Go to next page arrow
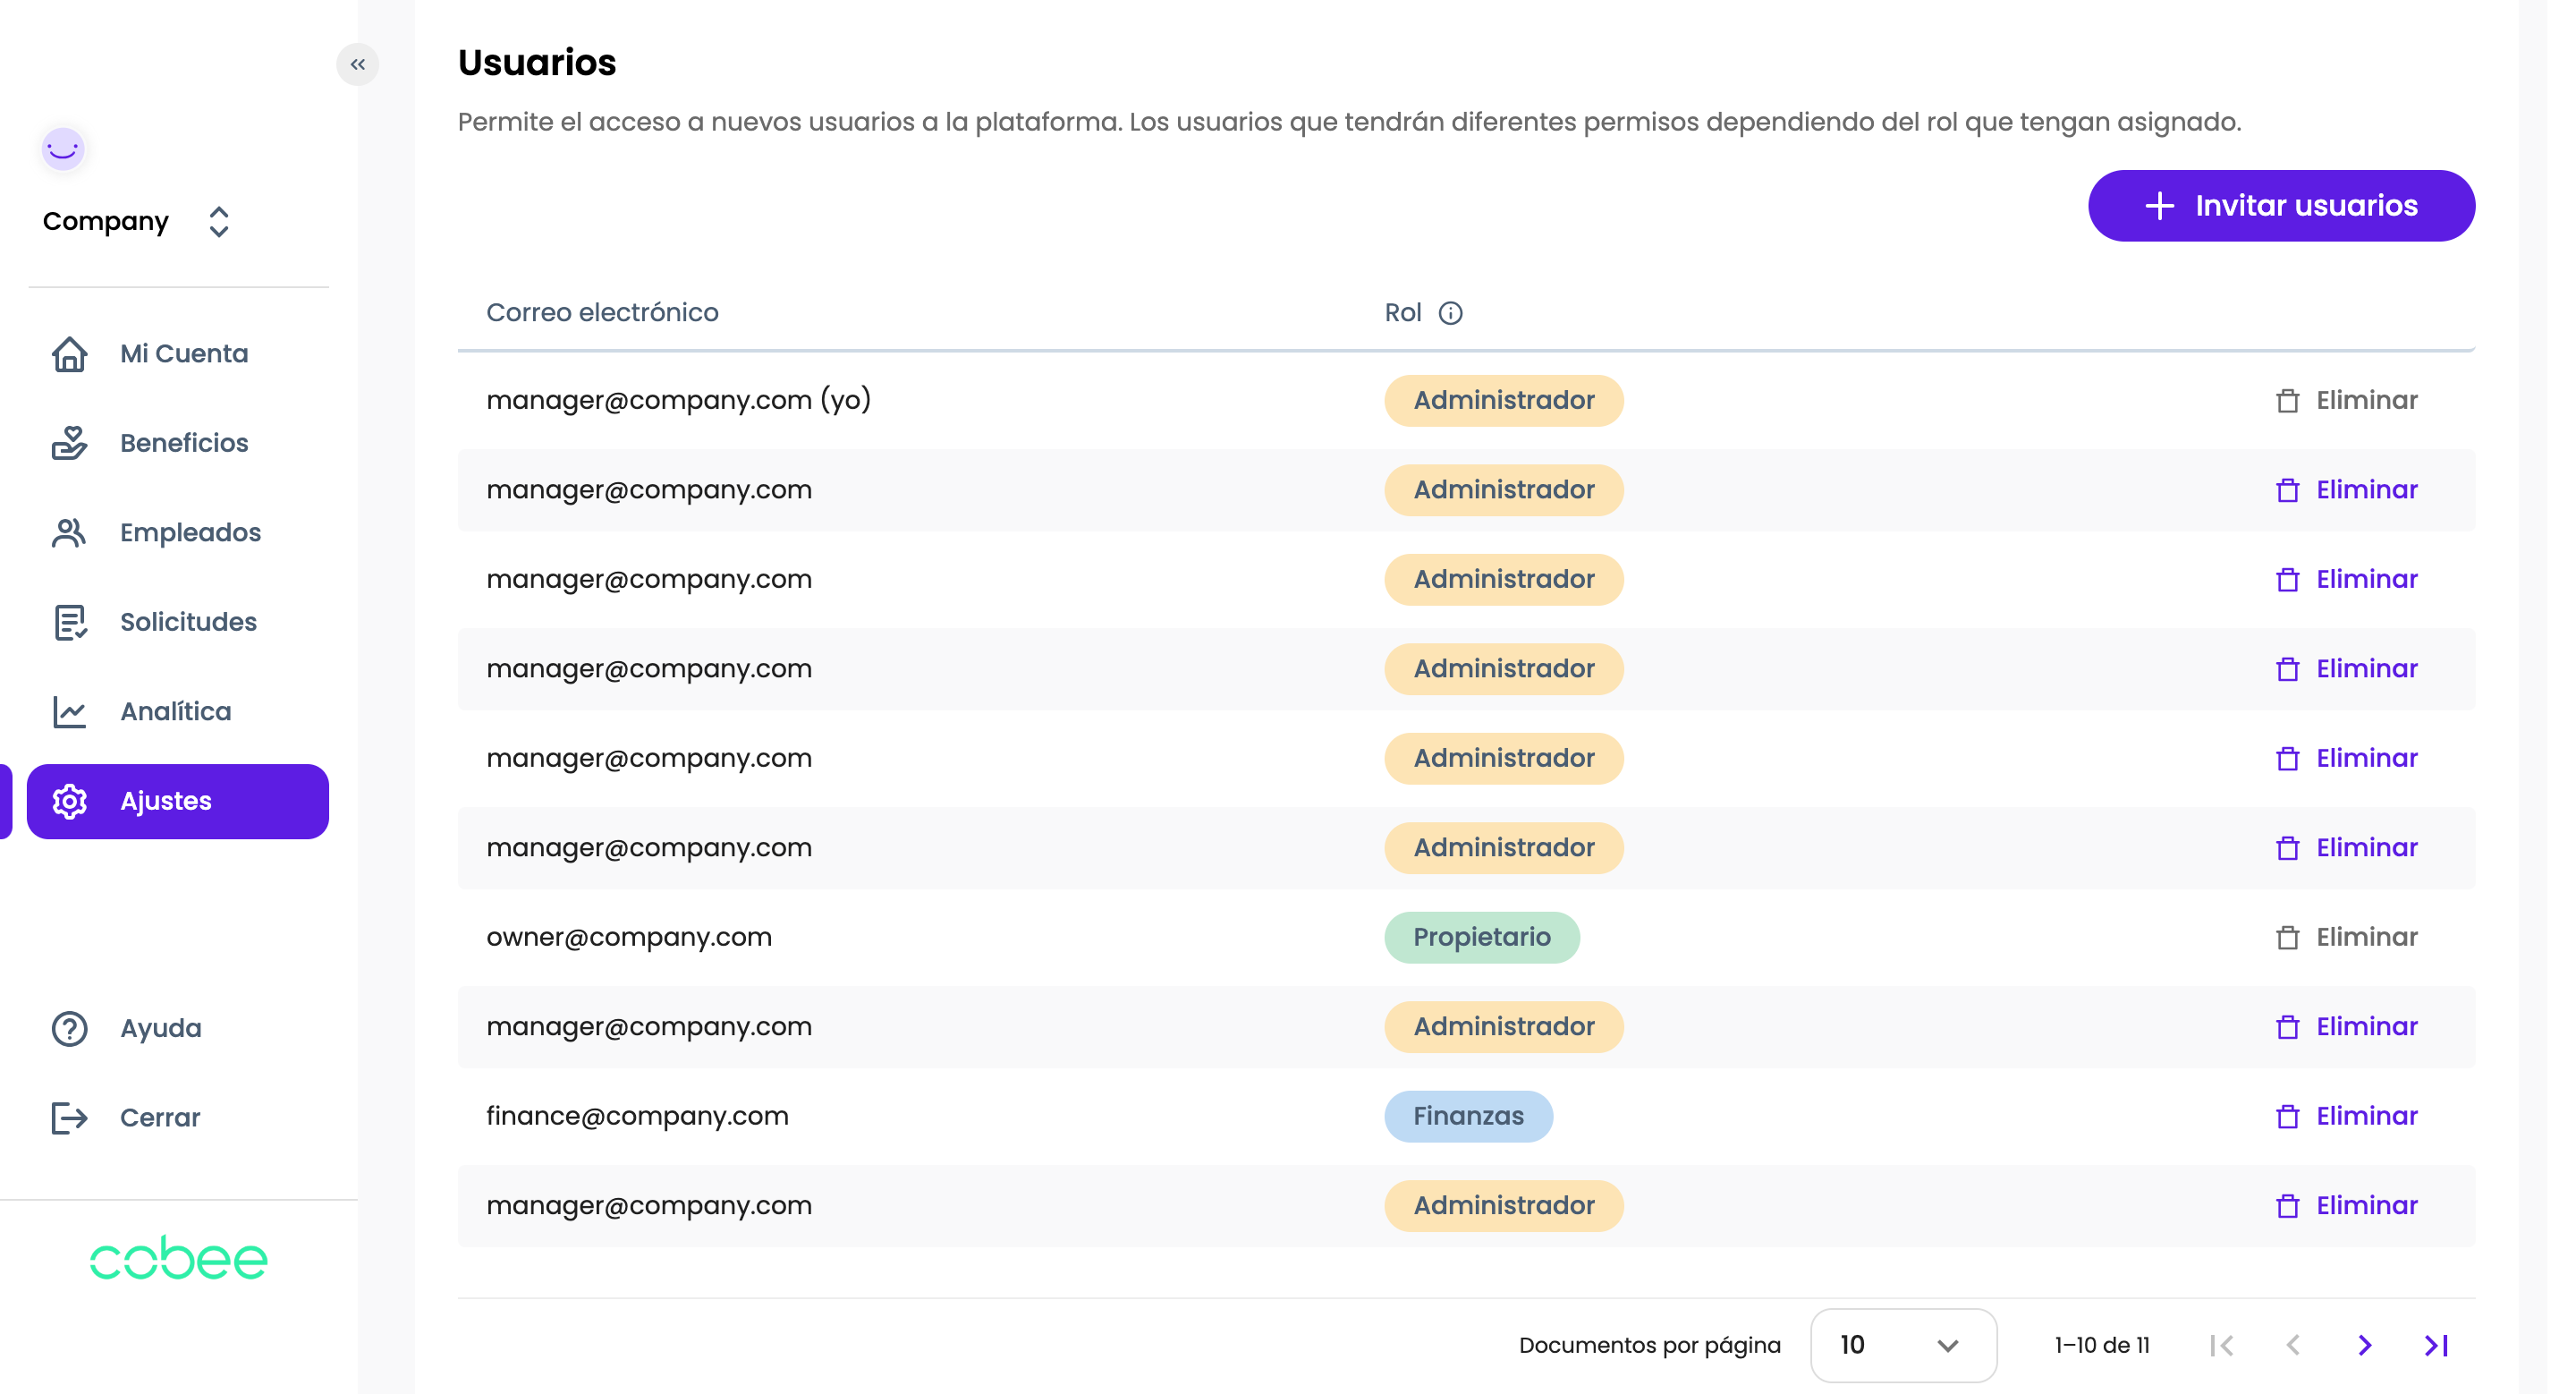This screenshot has height=1394, width=2576. point(2364,1345)
